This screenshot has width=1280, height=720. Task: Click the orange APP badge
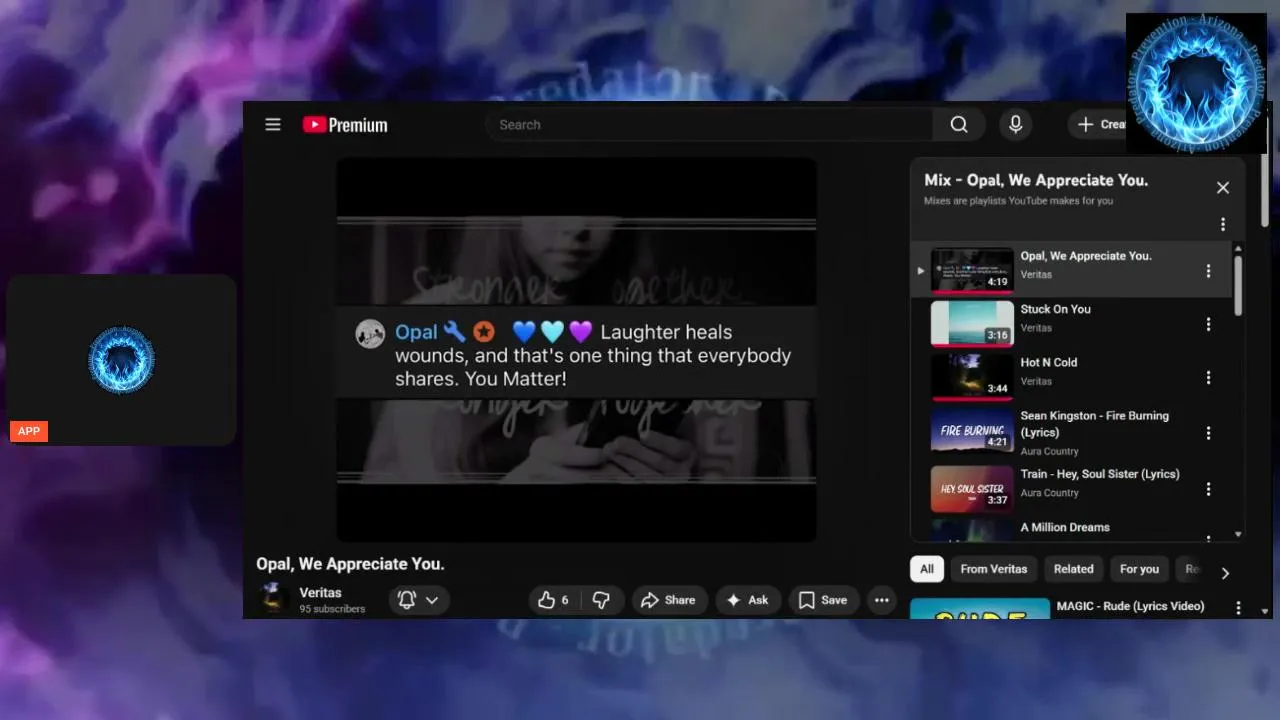coord(29,431)
